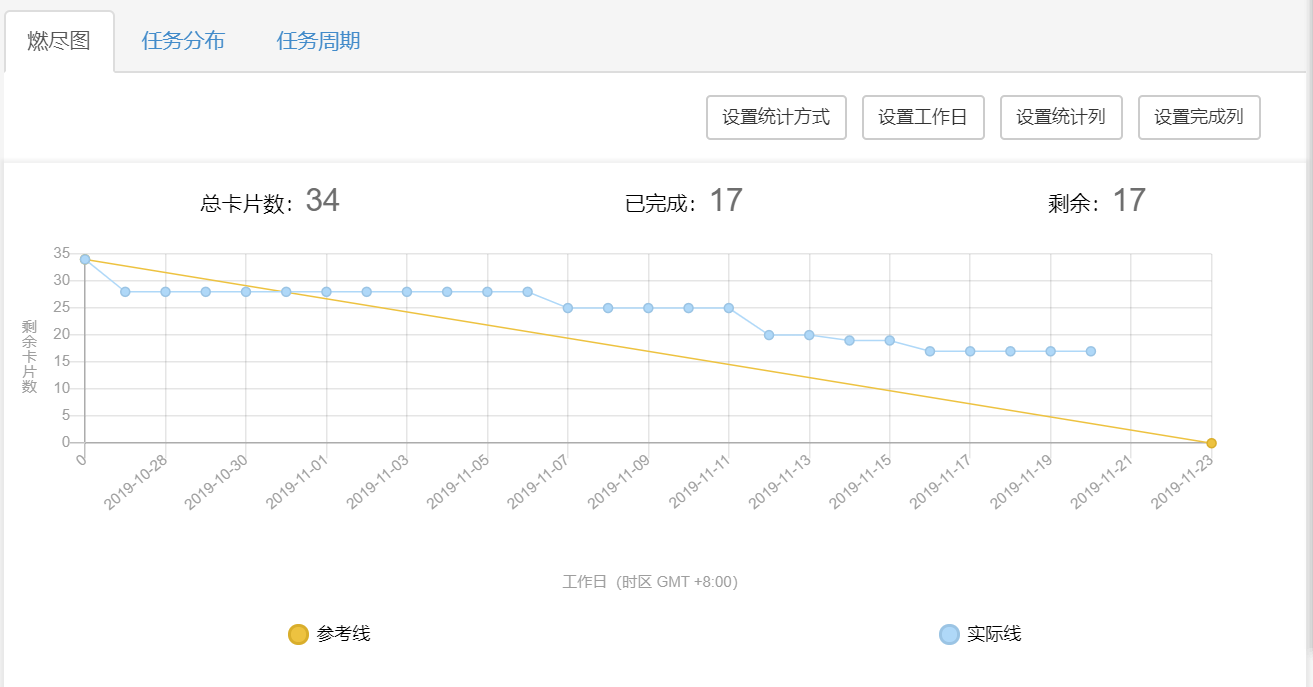Click the actual-line point at 2019-11-11

click(729, 308)
